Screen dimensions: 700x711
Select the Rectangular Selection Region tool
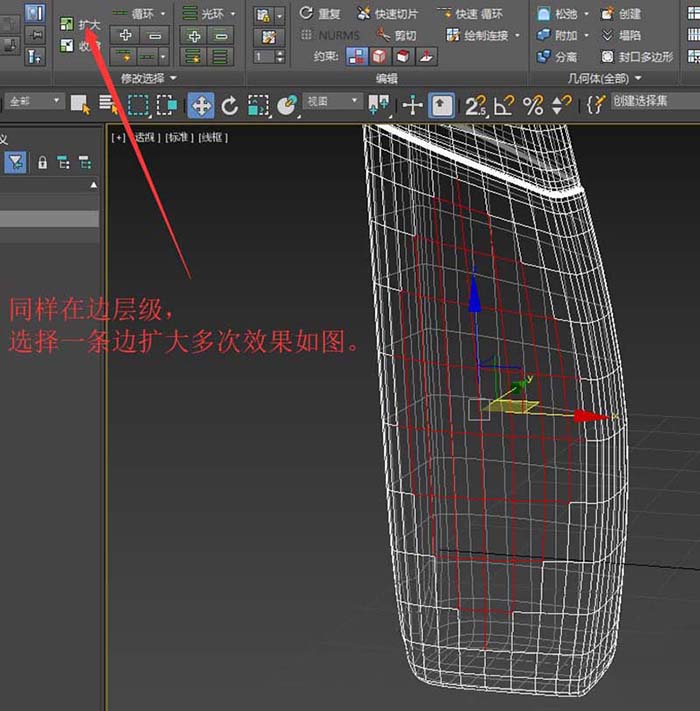point(138,104)
